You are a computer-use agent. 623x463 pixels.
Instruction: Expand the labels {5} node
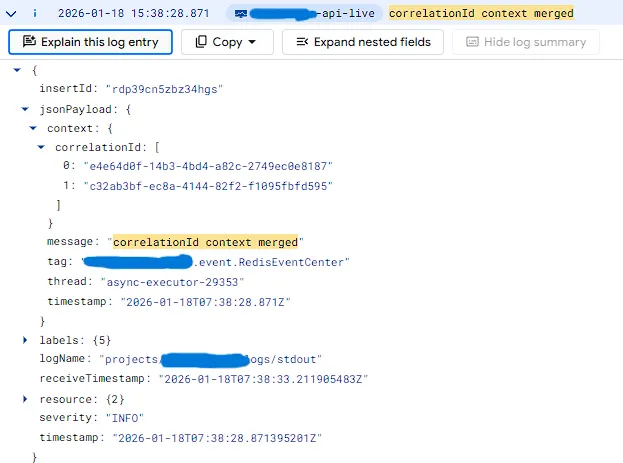pos(25,340)
